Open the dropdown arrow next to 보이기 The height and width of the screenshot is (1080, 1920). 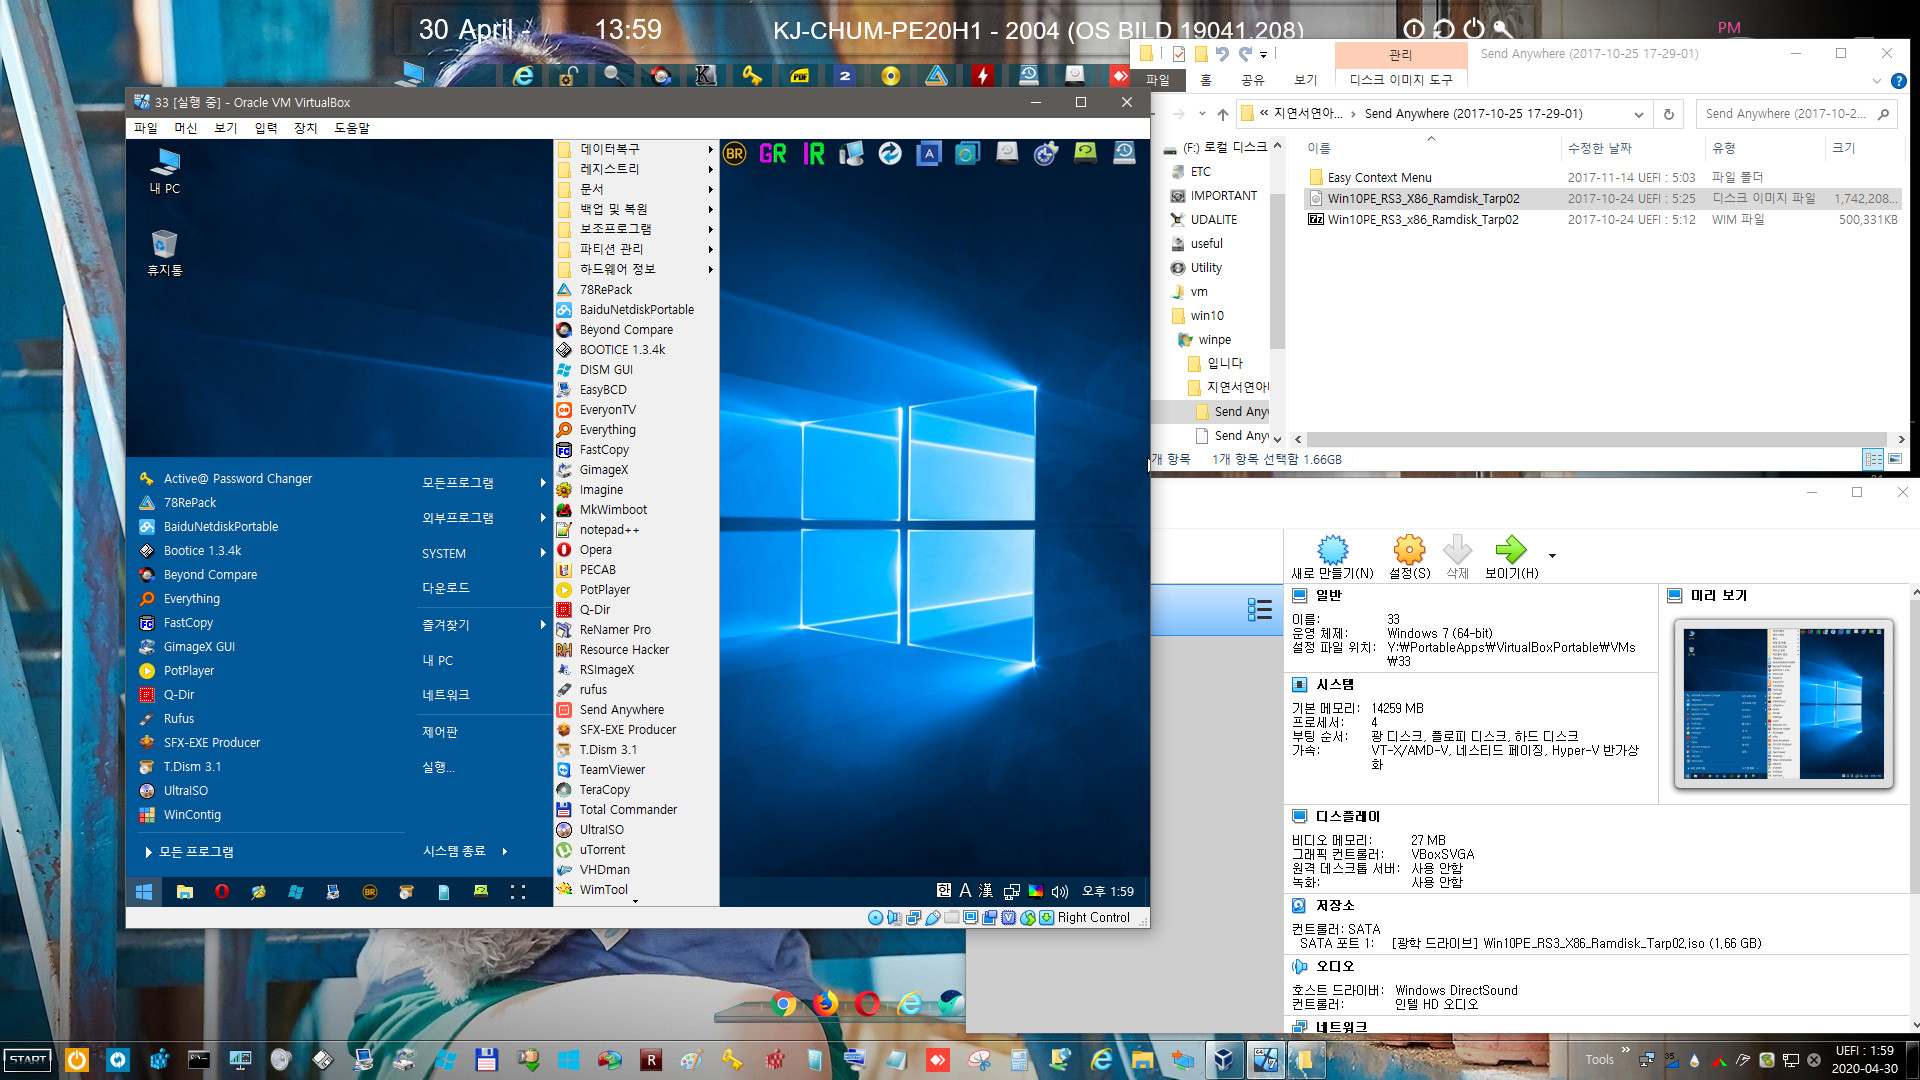[1552, 556]
